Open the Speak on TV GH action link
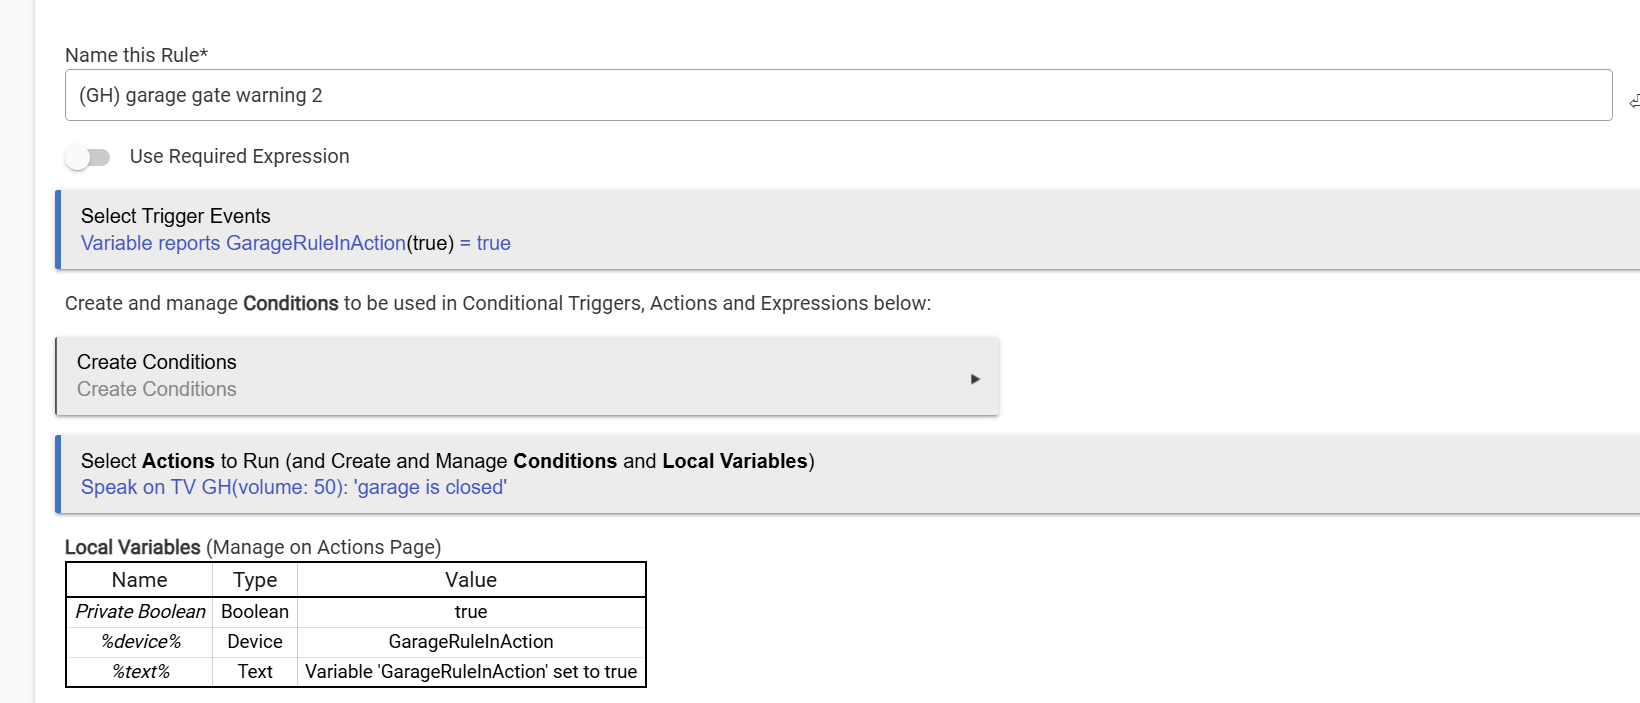Image resolution: width=1640 pixels, height=703 pixels. 294,487
